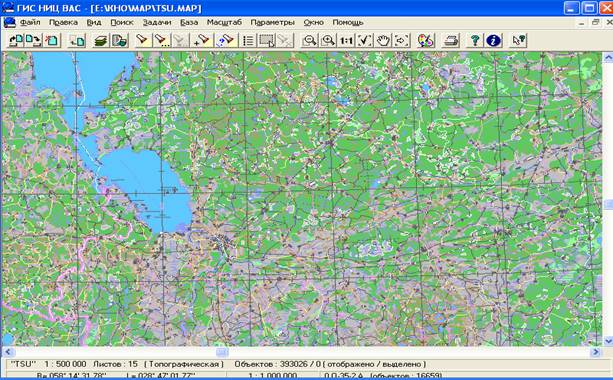Click the green question mark help icon
The height and width of the screenshot is (380, 613).
475,40
